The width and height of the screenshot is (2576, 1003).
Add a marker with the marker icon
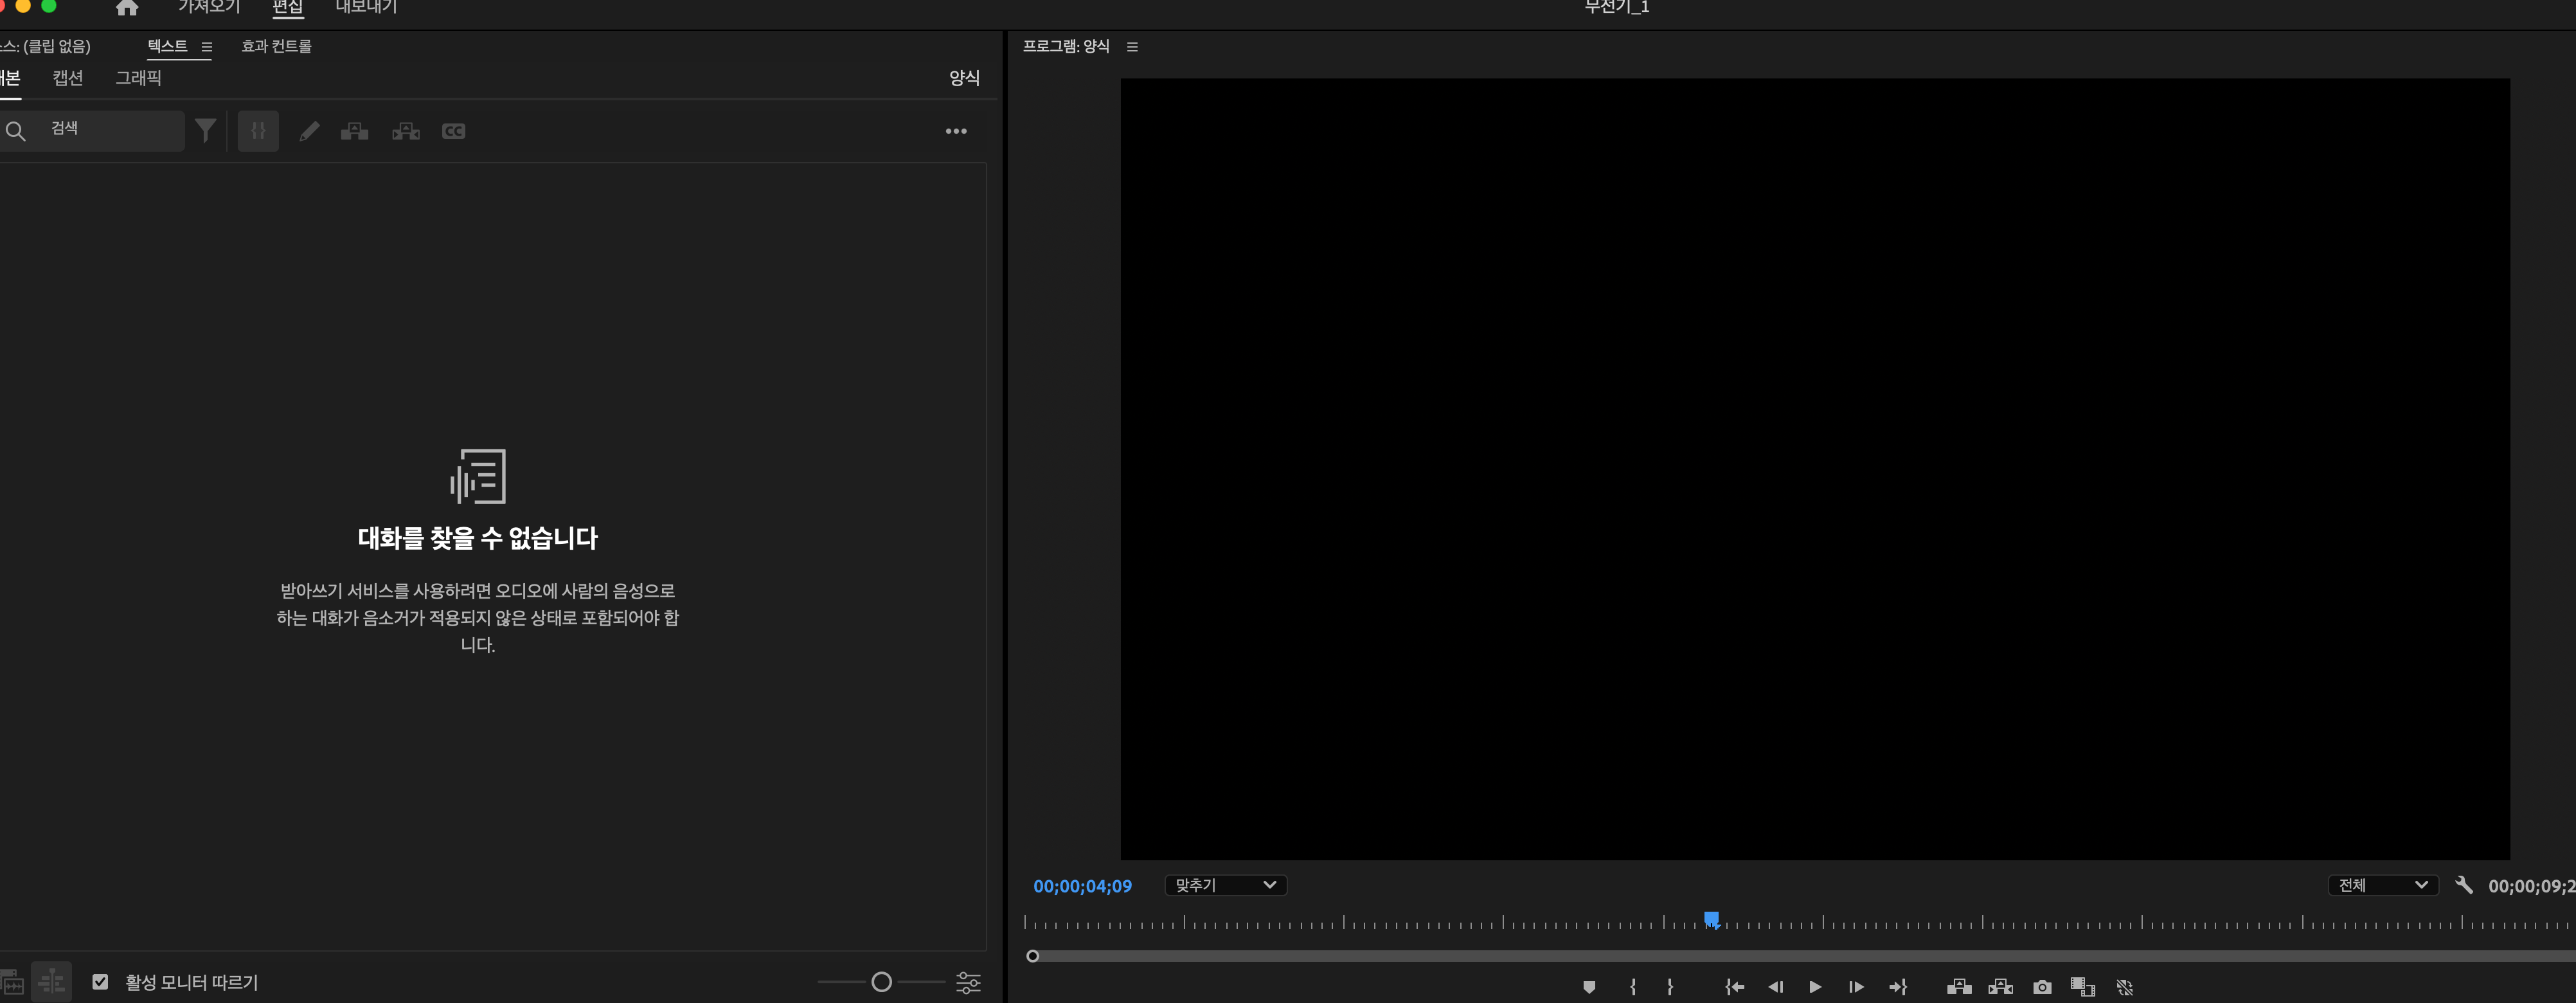[1589, 987]
